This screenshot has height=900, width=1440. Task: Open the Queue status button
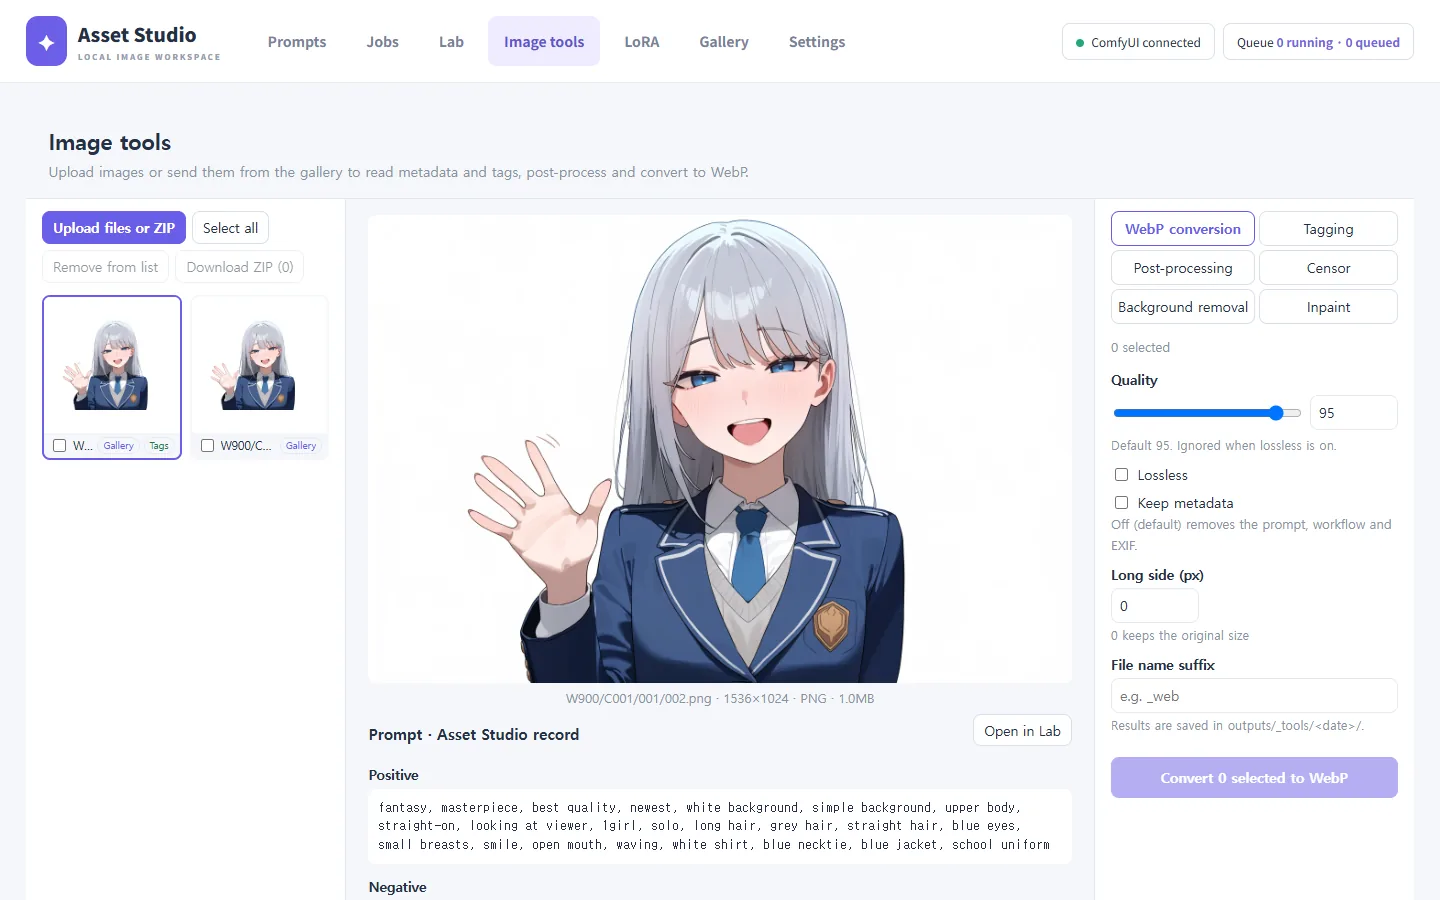(x=1318, y=42)
